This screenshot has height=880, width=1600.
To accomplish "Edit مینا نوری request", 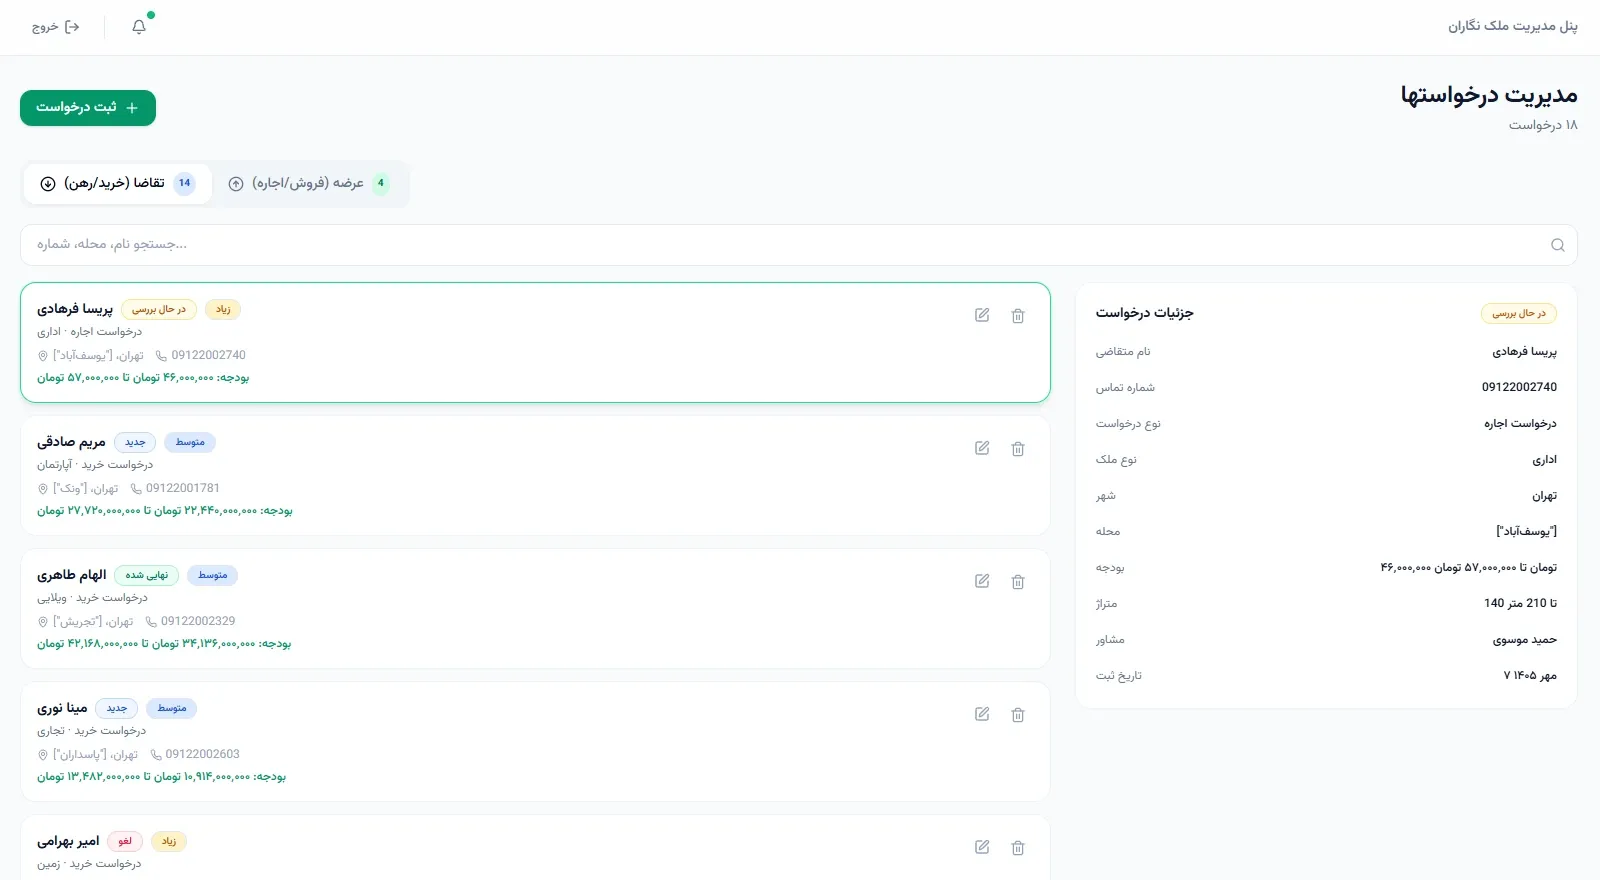I will pyautogui.click(x=982, y=714).
